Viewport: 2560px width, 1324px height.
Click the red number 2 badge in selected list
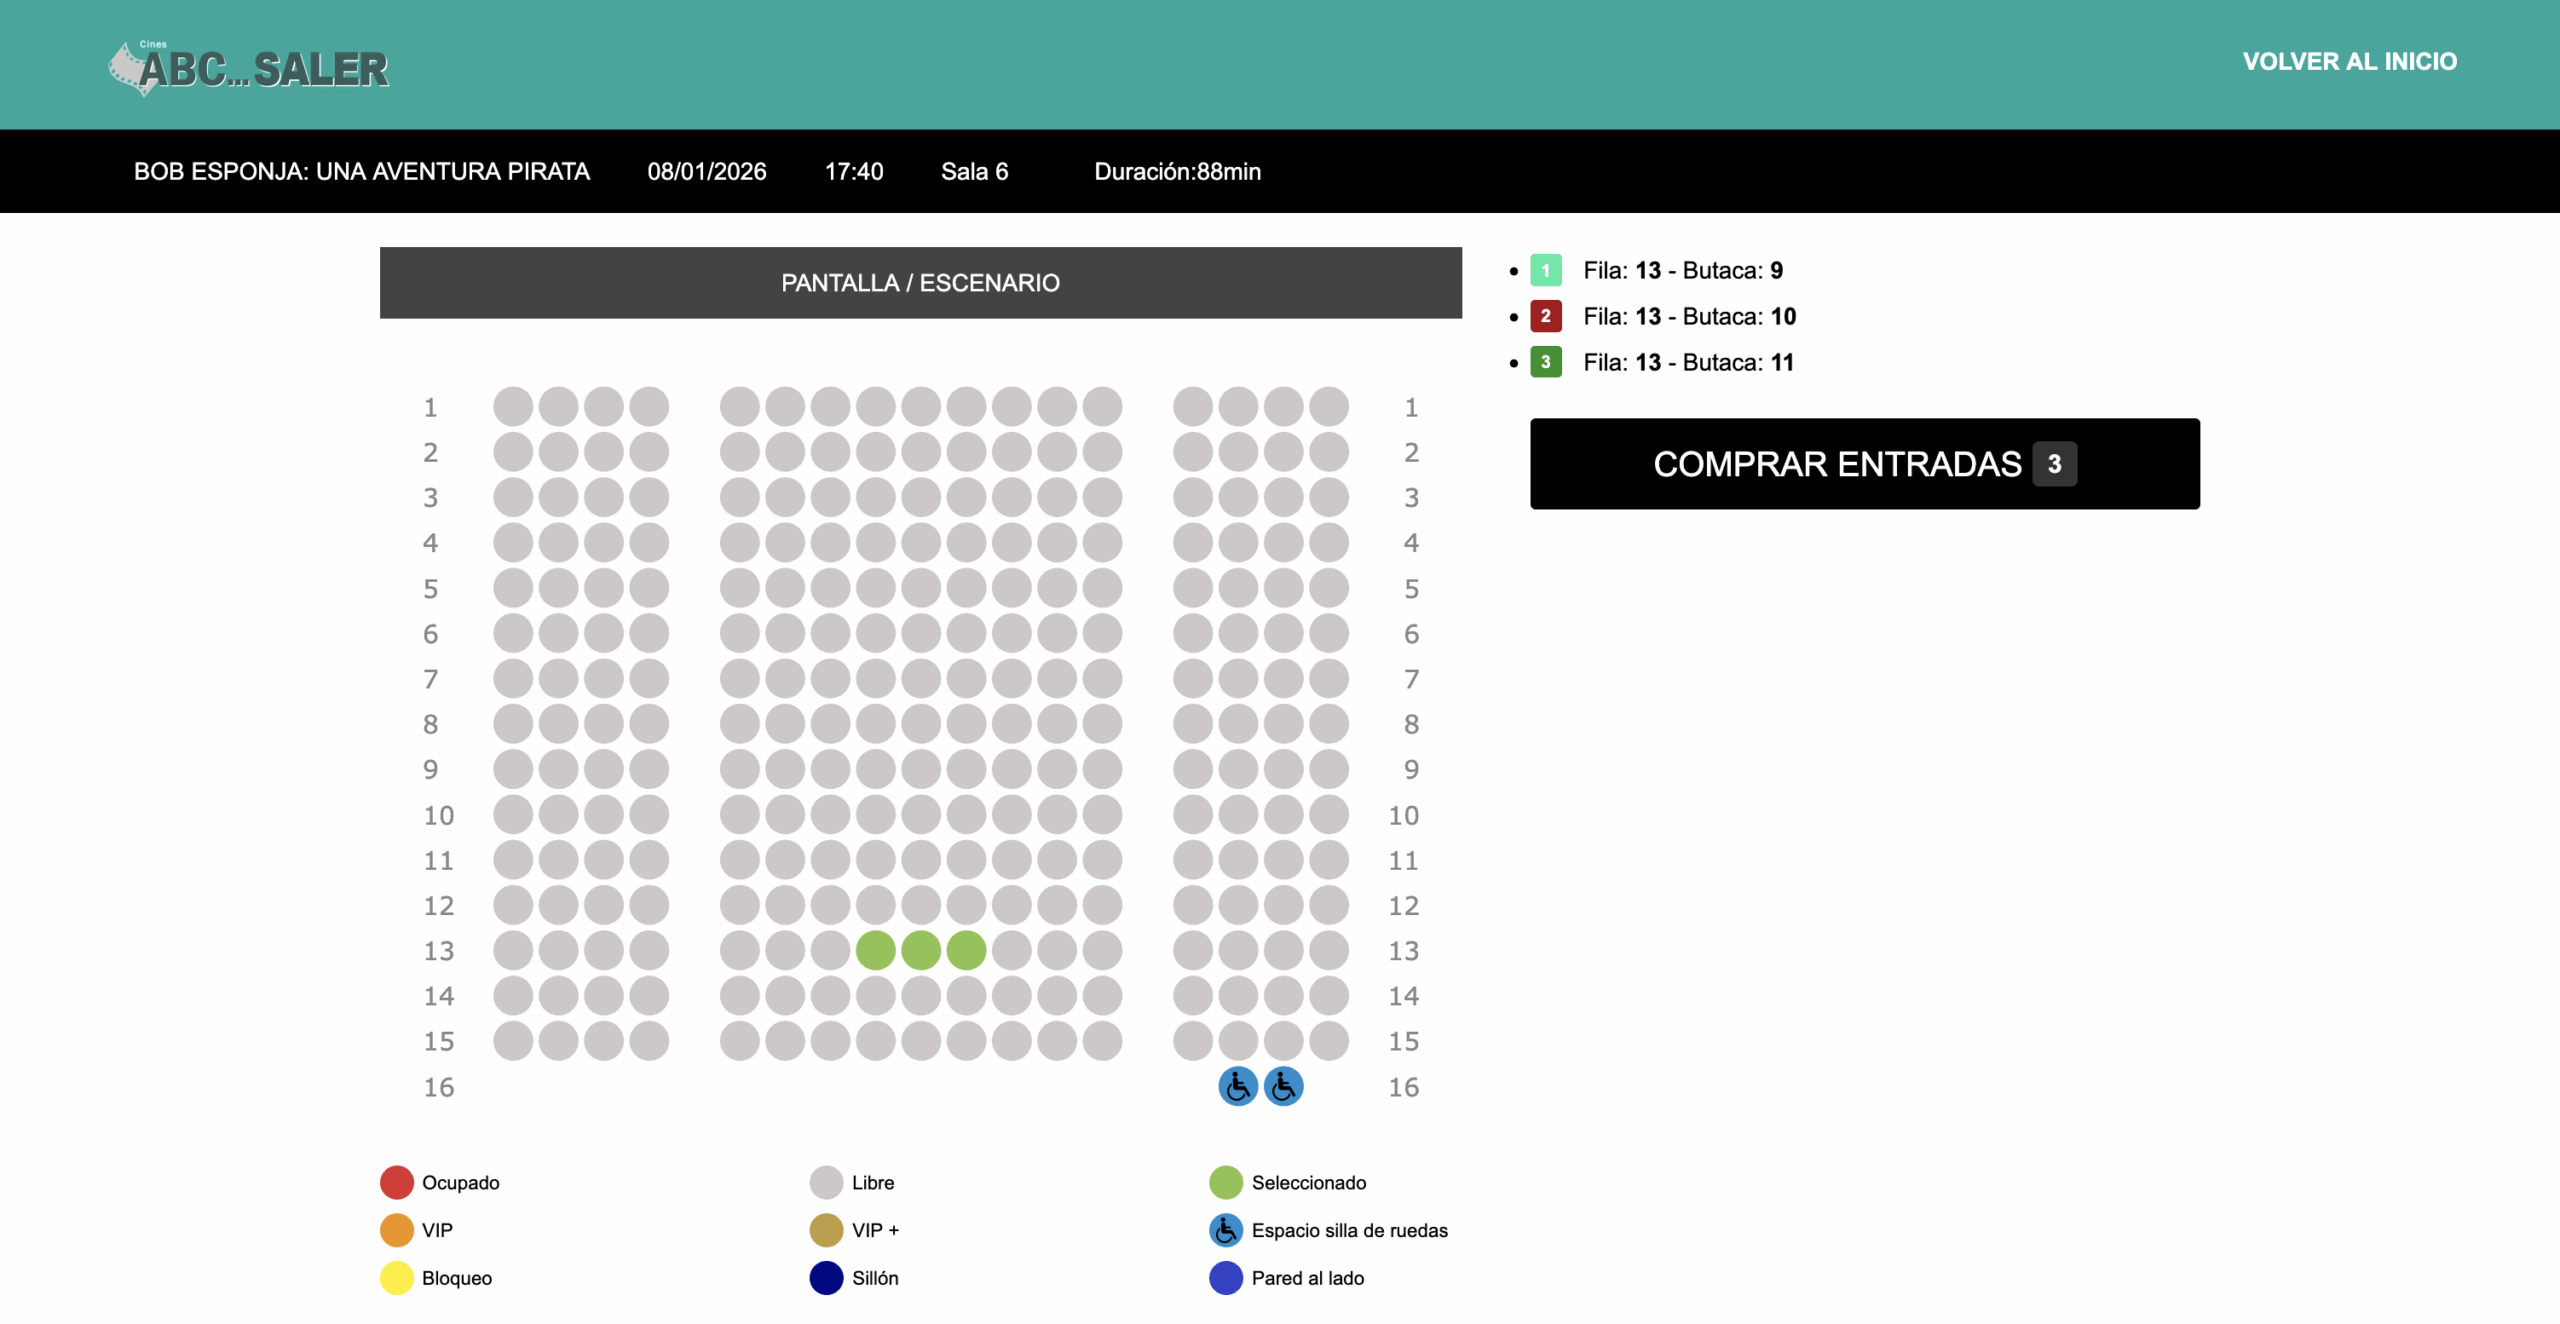[1545, 316]
